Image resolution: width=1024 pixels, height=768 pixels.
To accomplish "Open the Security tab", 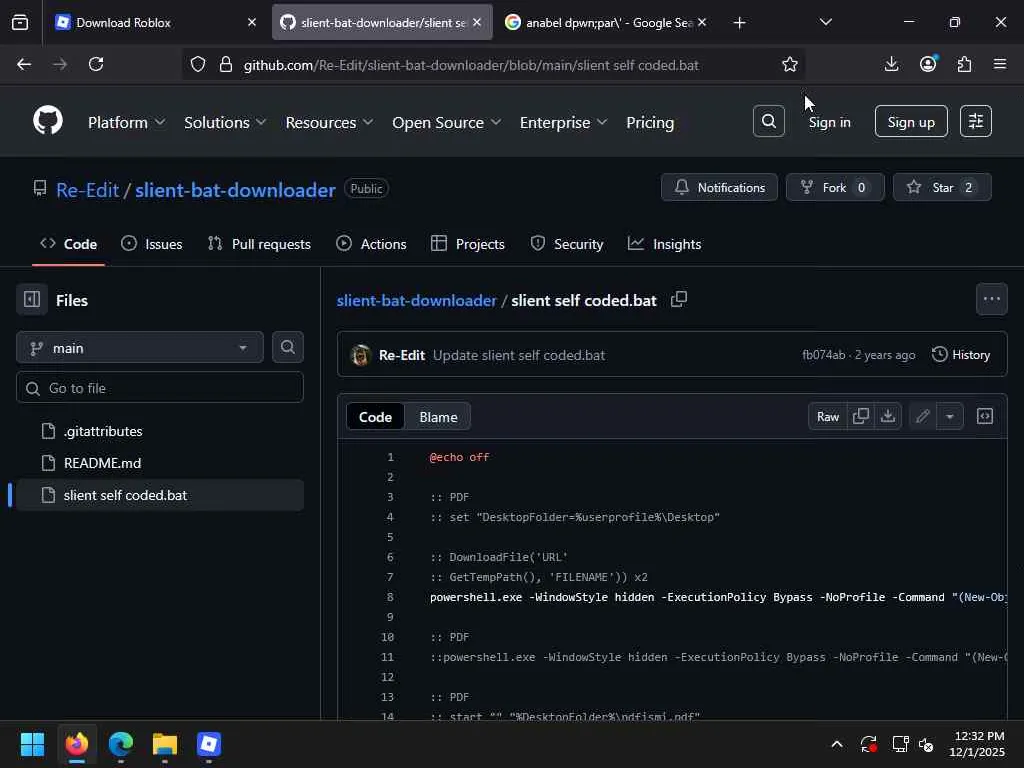I will pyautogui.click(x=567, y=244).
